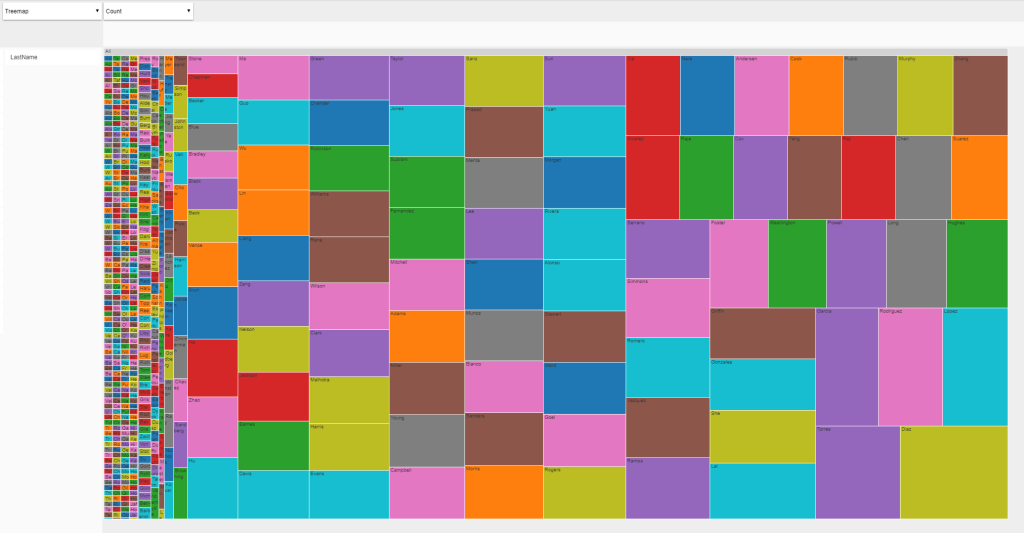The image size is (1024, 533).
Task: Click the Campbell treemap block
Action: [x=426, y=492]
